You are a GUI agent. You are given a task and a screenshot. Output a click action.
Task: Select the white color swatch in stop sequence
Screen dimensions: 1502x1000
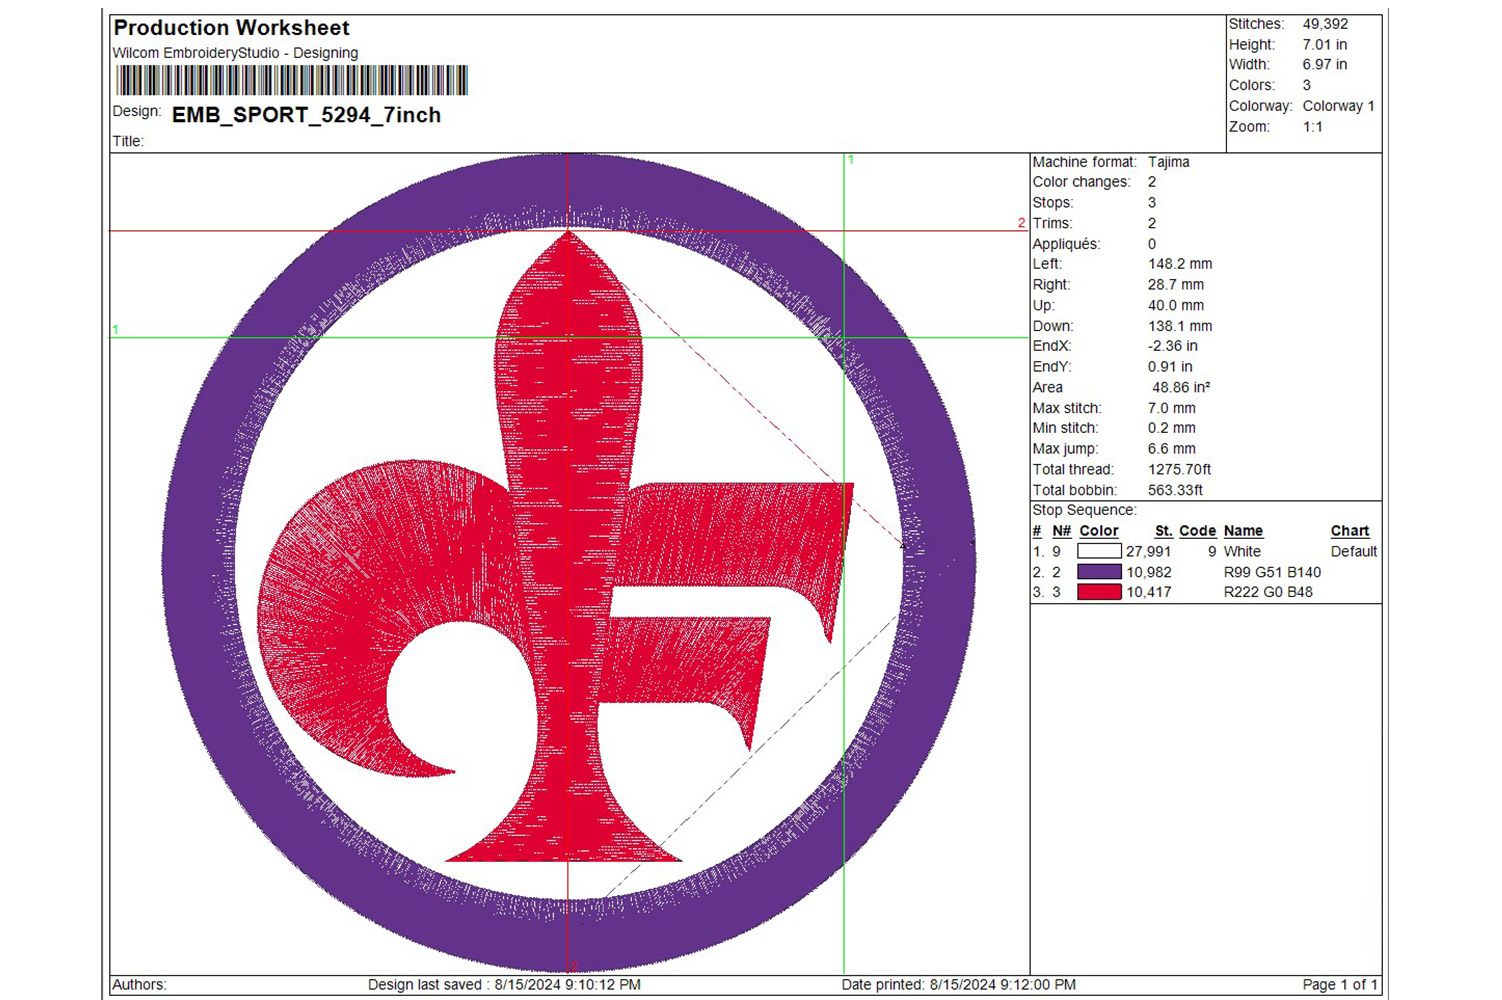click(1098, 551)
